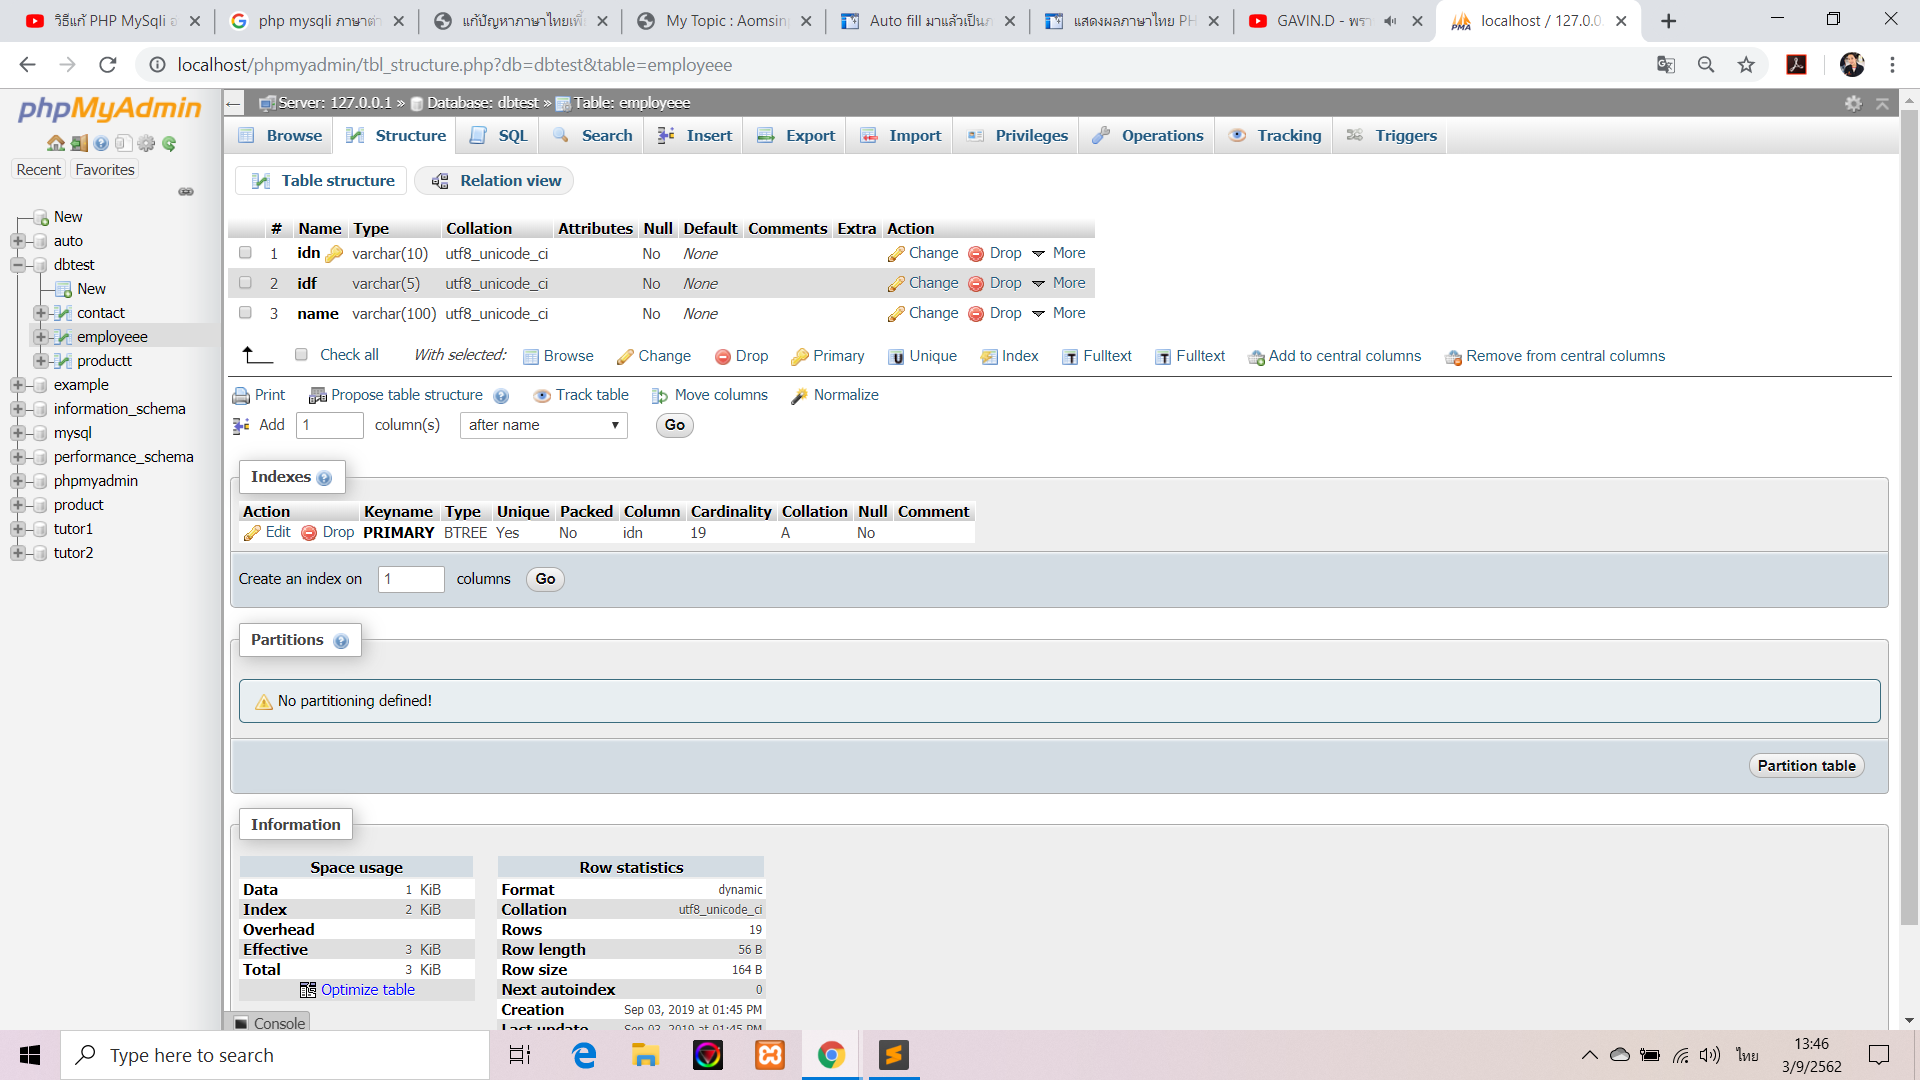1920x1080 pixels.
Task: Reload navigation panel green icon
Action: click(169, 143)
